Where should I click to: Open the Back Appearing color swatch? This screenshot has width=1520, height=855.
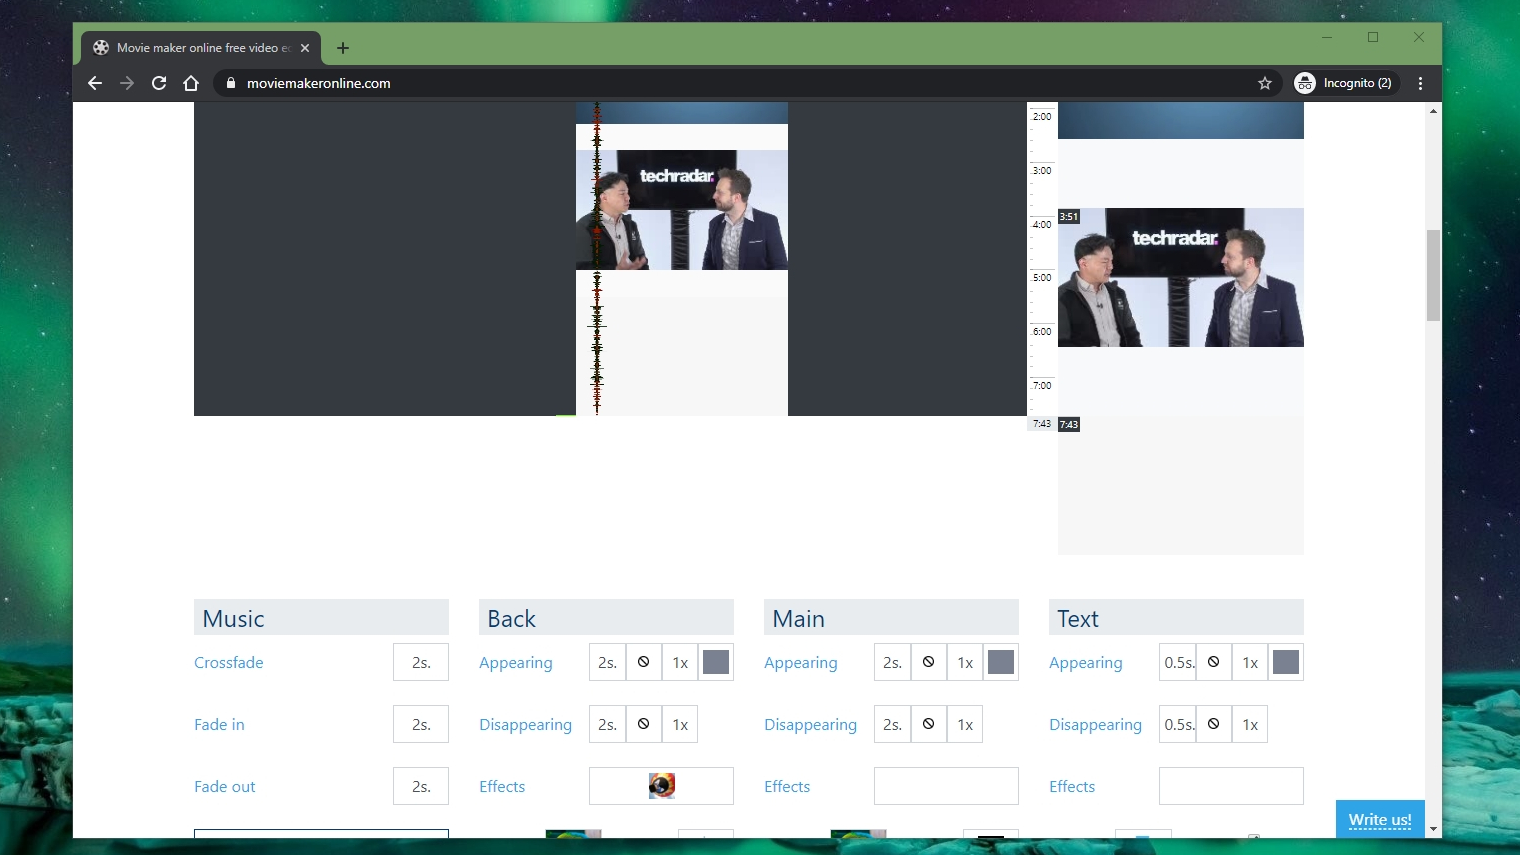point(716,662)
